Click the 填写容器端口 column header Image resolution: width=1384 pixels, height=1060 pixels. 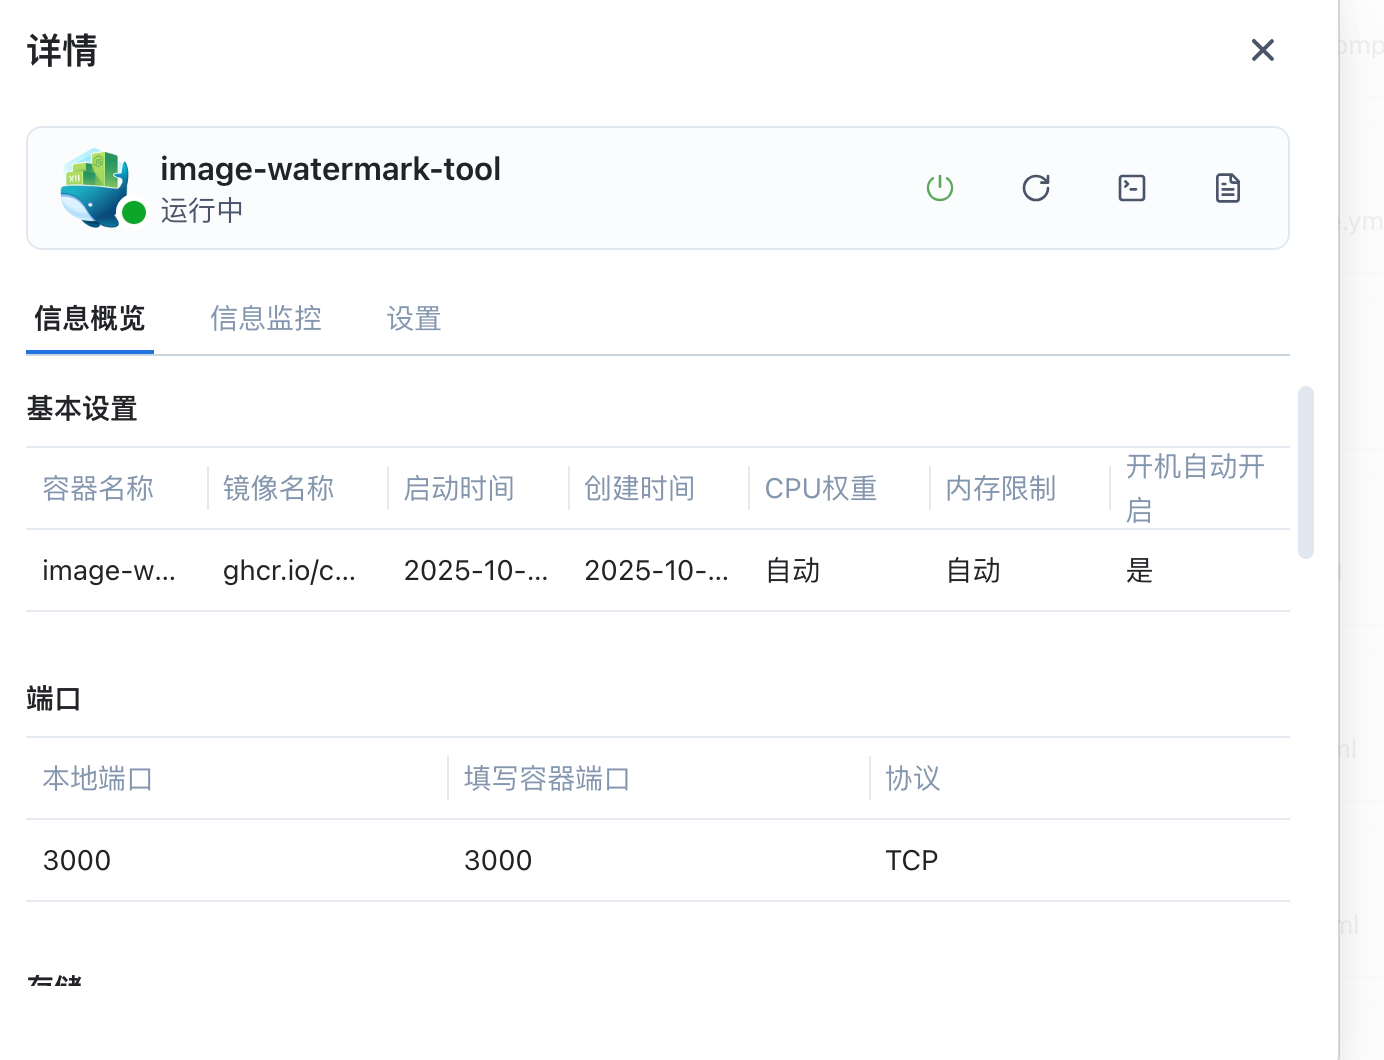pyautogui.click(x=547, y=779)
